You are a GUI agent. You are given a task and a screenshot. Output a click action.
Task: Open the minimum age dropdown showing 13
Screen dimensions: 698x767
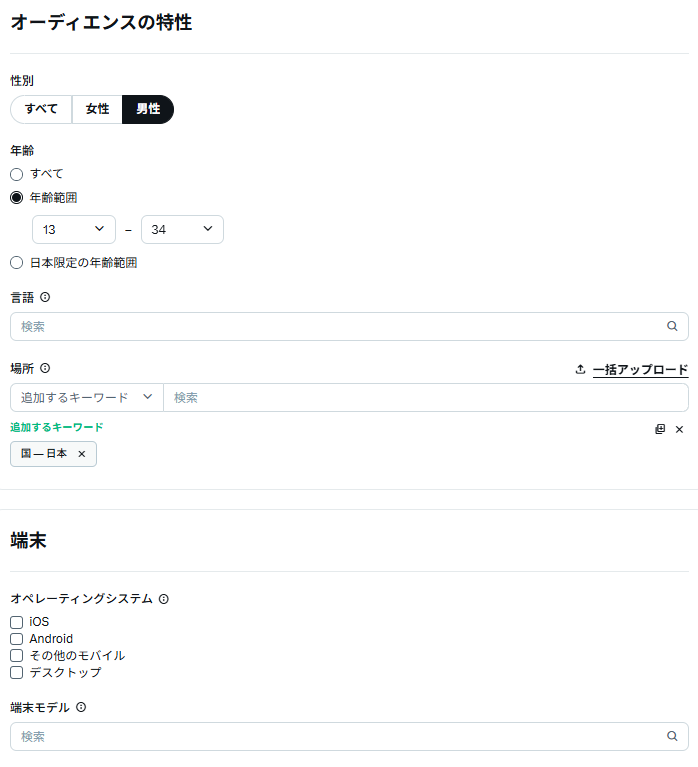[x=74, y=230]
